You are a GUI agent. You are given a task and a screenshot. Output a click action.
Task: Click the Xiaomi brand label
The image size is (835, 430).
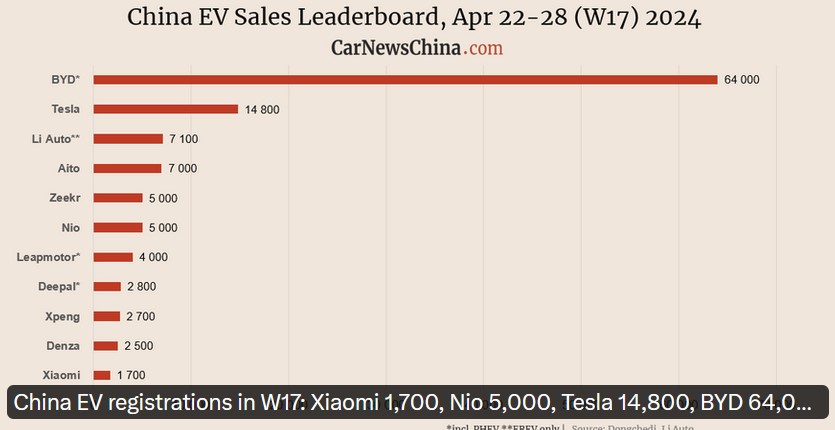click(x=62, y=375)
